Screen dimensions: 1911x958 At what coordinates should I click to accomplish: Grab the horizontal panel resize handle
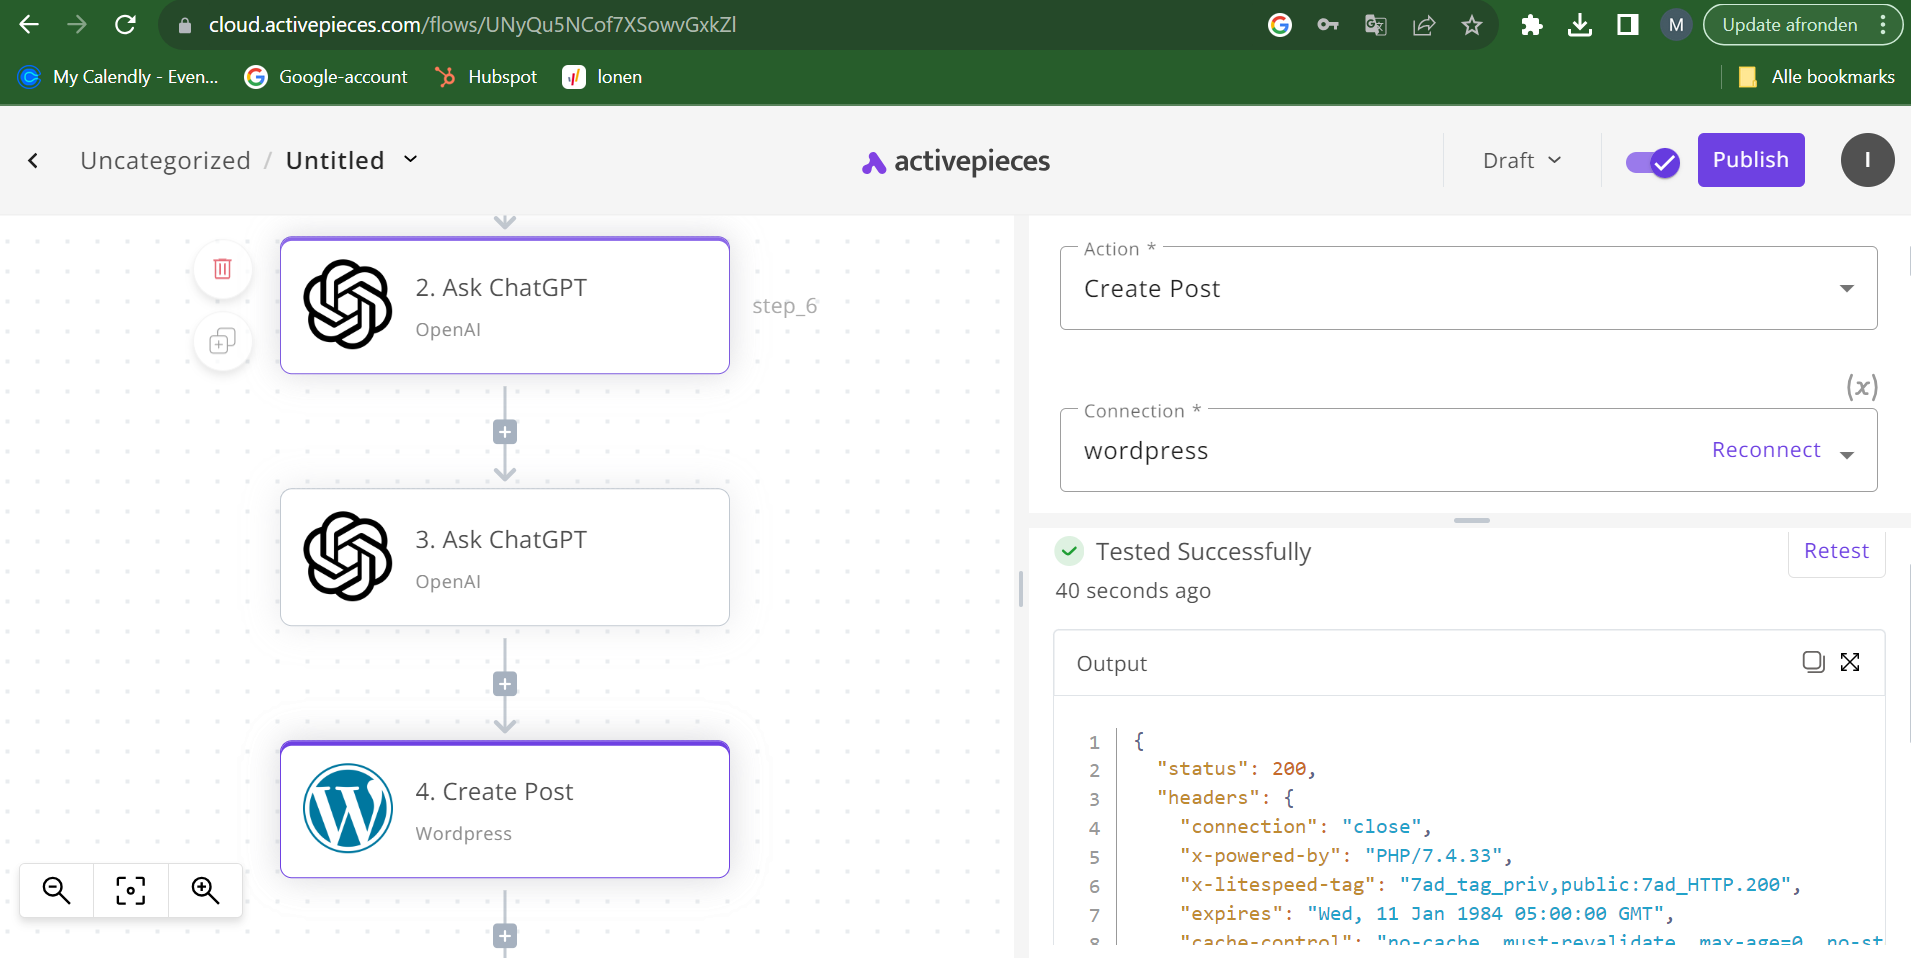(x=1472, y=520)
